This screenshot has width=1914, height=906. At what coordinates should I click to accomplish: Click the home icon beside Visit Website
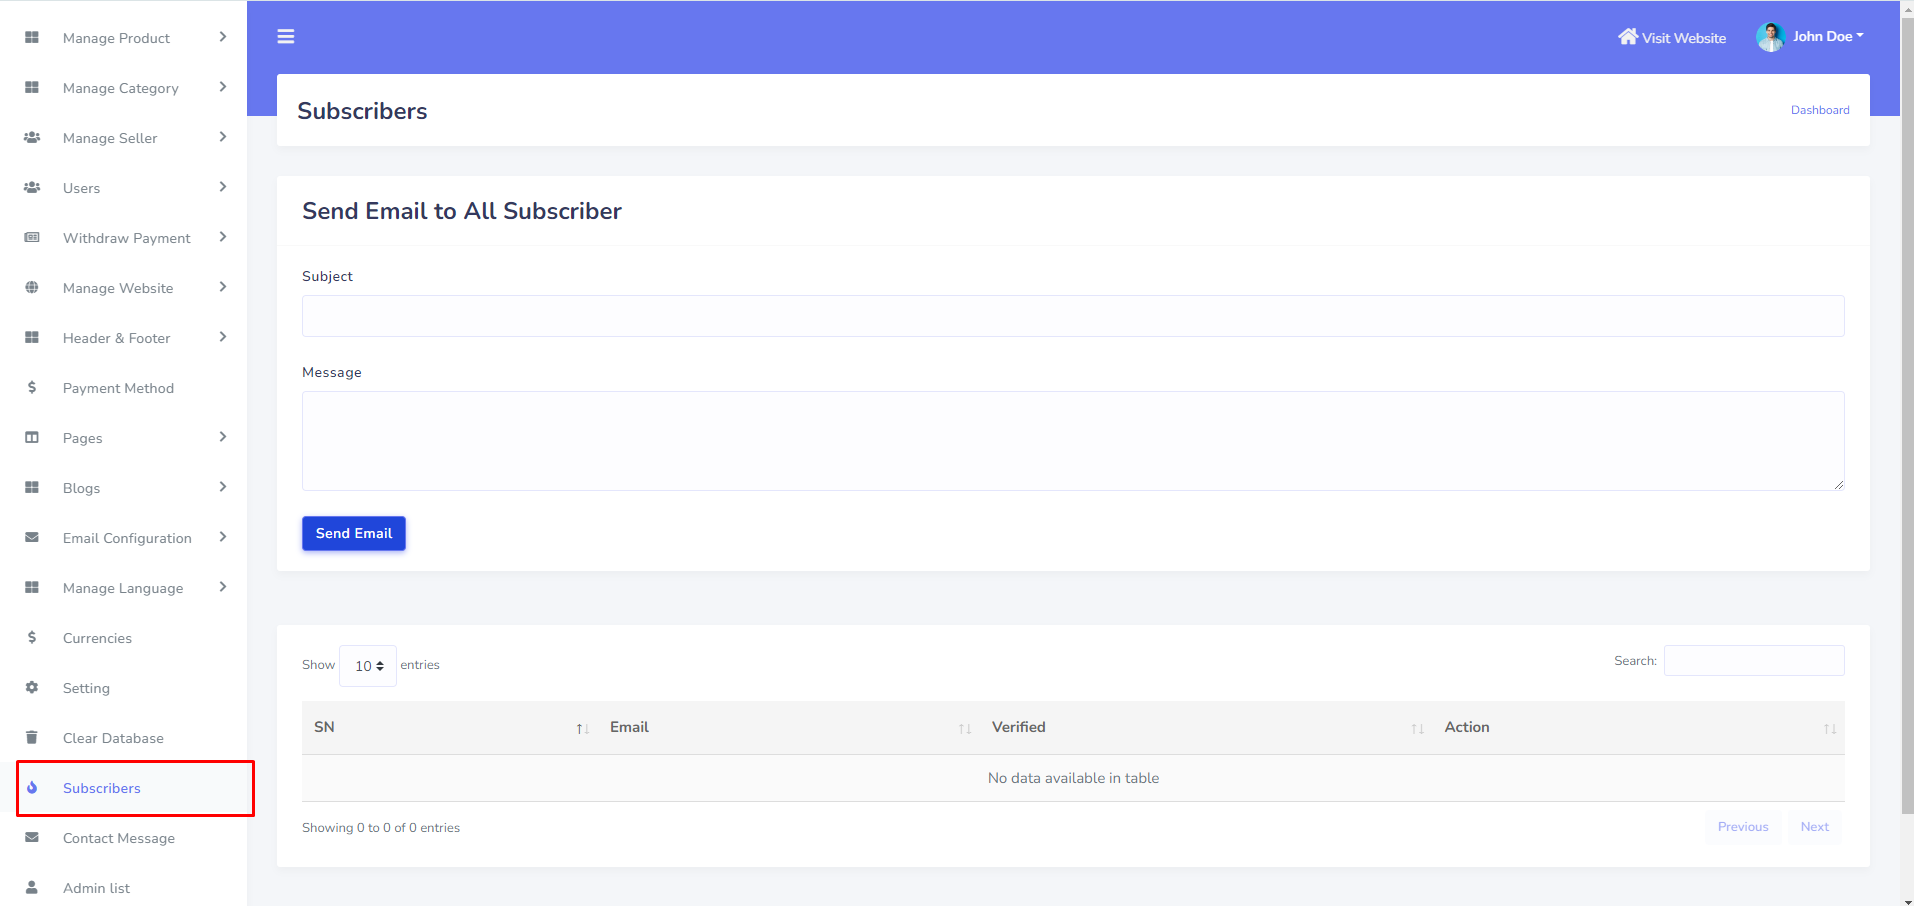pyautogui.click(x=1628, y=37)
